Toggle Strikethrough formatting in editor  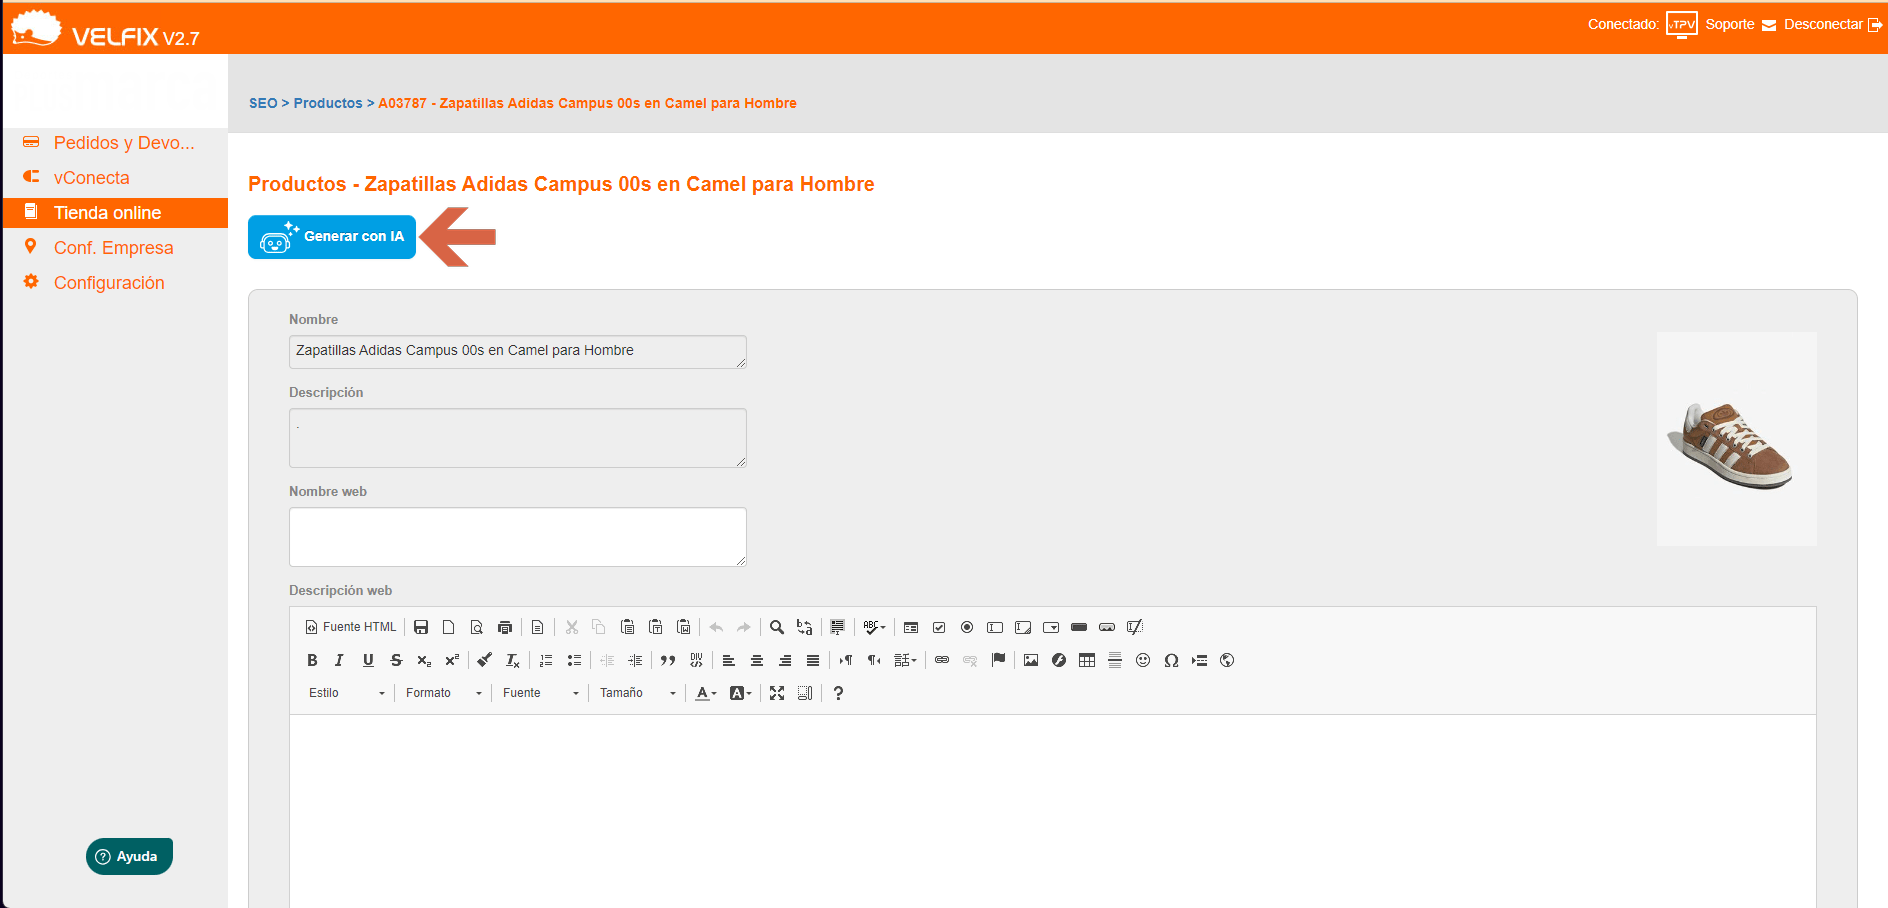[396, 660]
